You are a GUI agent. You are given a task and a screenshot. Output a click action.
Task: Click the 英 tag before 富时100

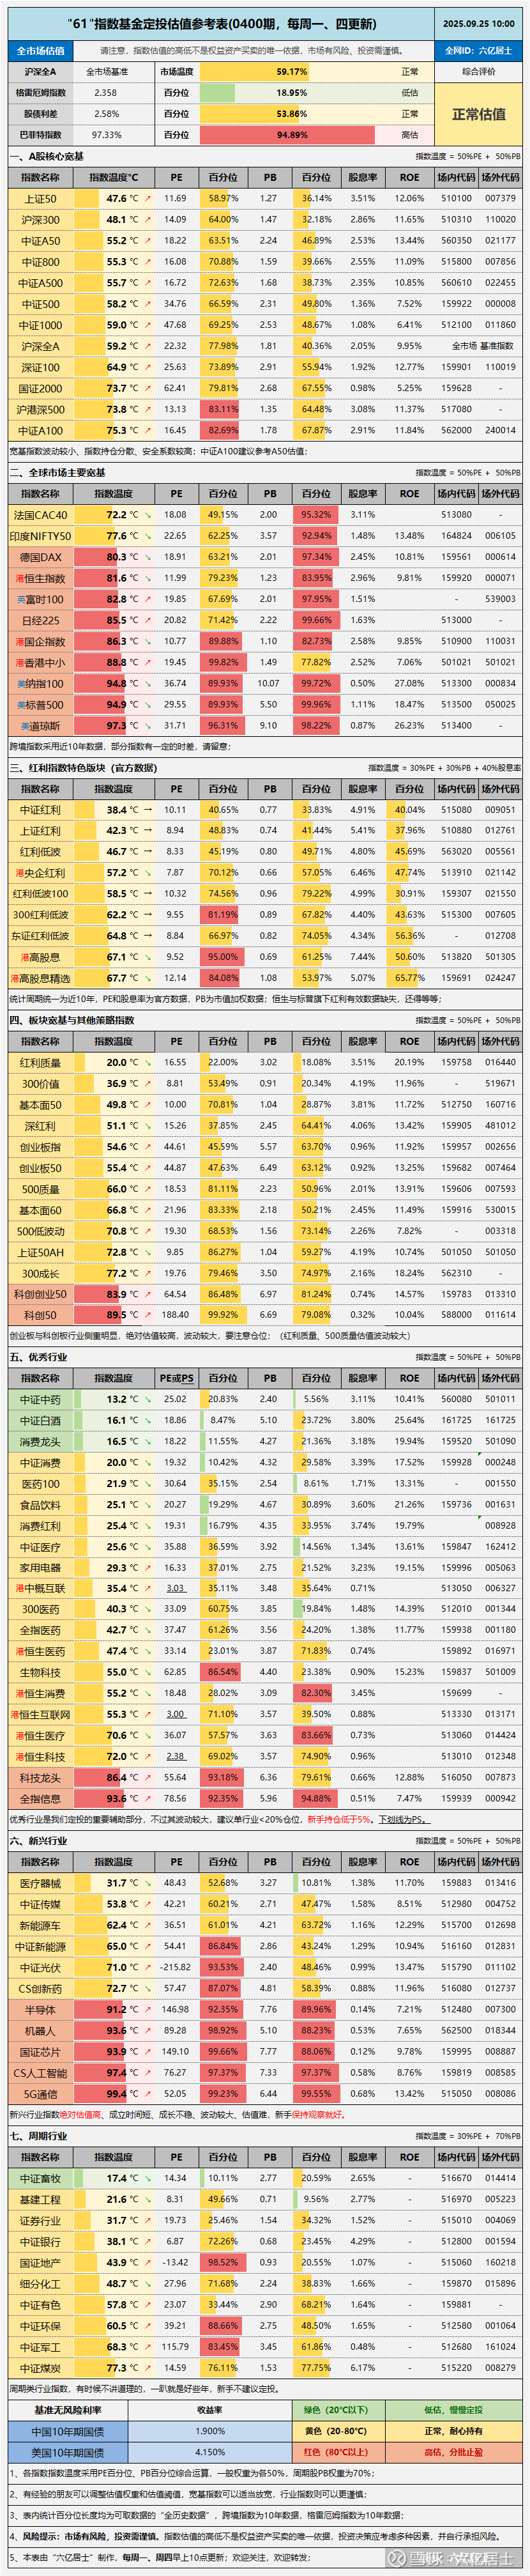pyautogui.click(x=20, y=600)
